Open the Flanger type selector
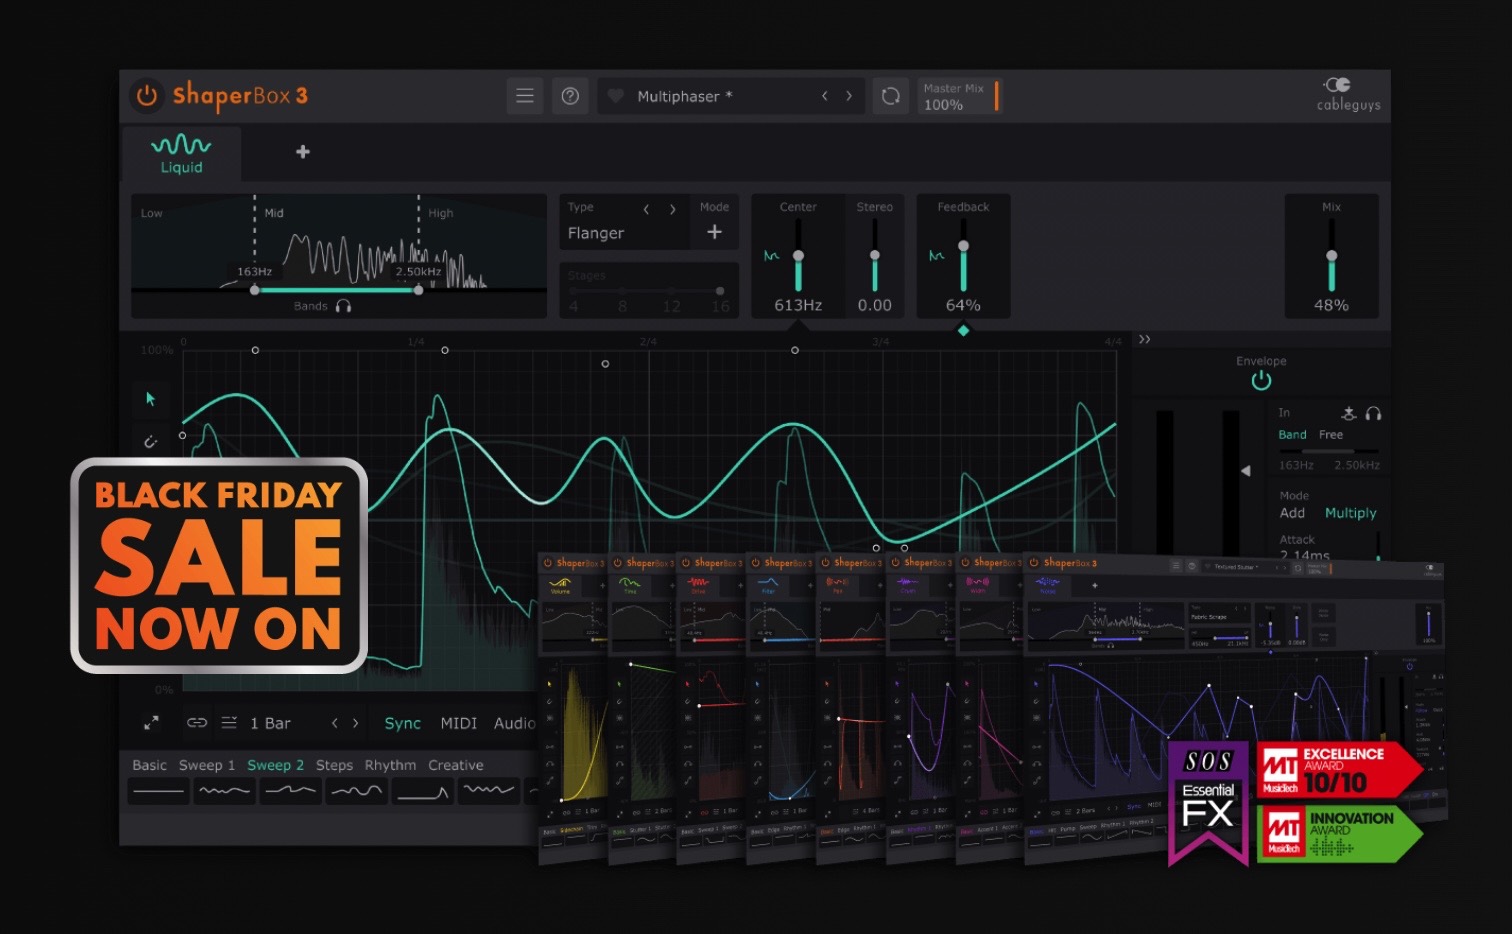1512x934 pixels. click(x=596, y=233)
